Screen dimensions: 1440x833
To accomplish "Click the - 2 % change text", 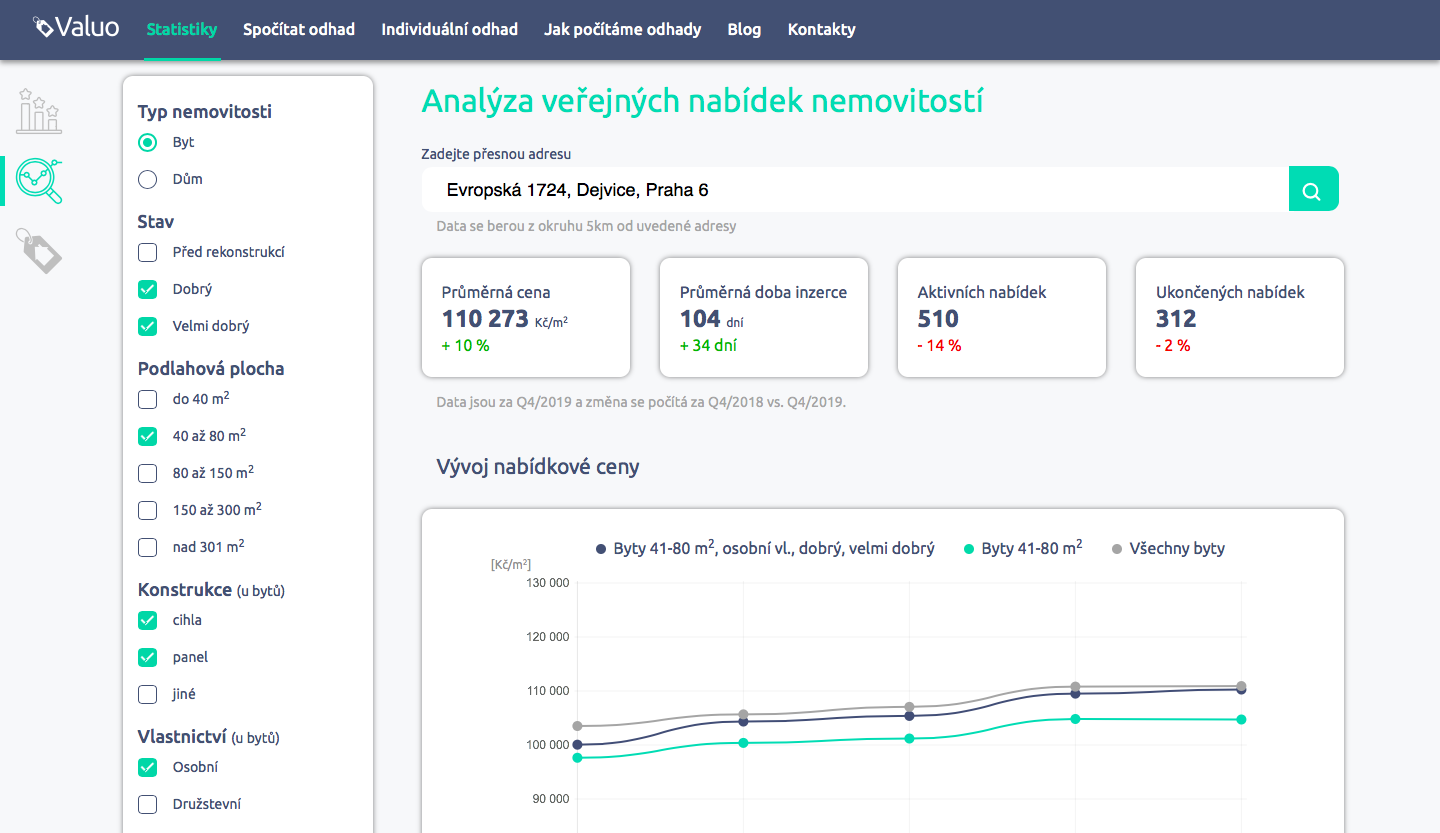I will (x=1173, y=346).
